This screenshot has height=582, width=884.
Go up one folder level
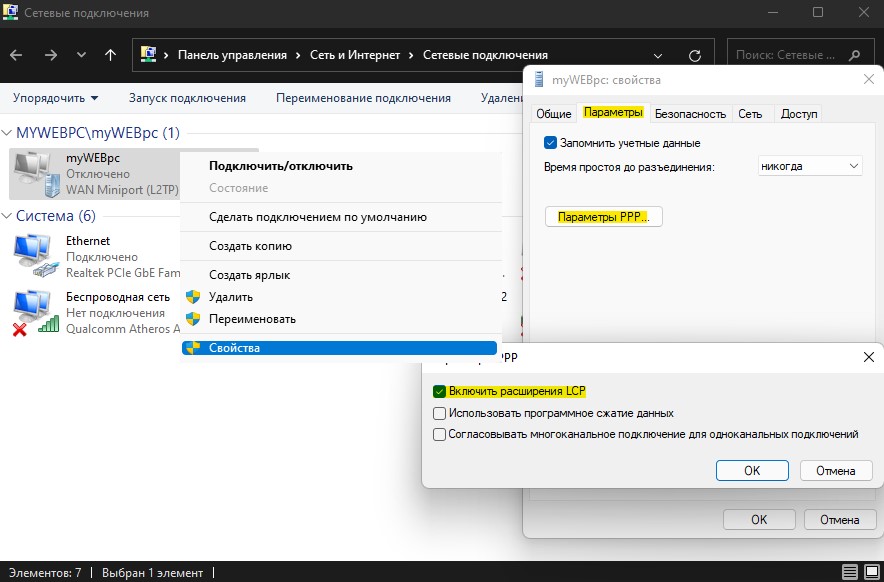point(110,55)
